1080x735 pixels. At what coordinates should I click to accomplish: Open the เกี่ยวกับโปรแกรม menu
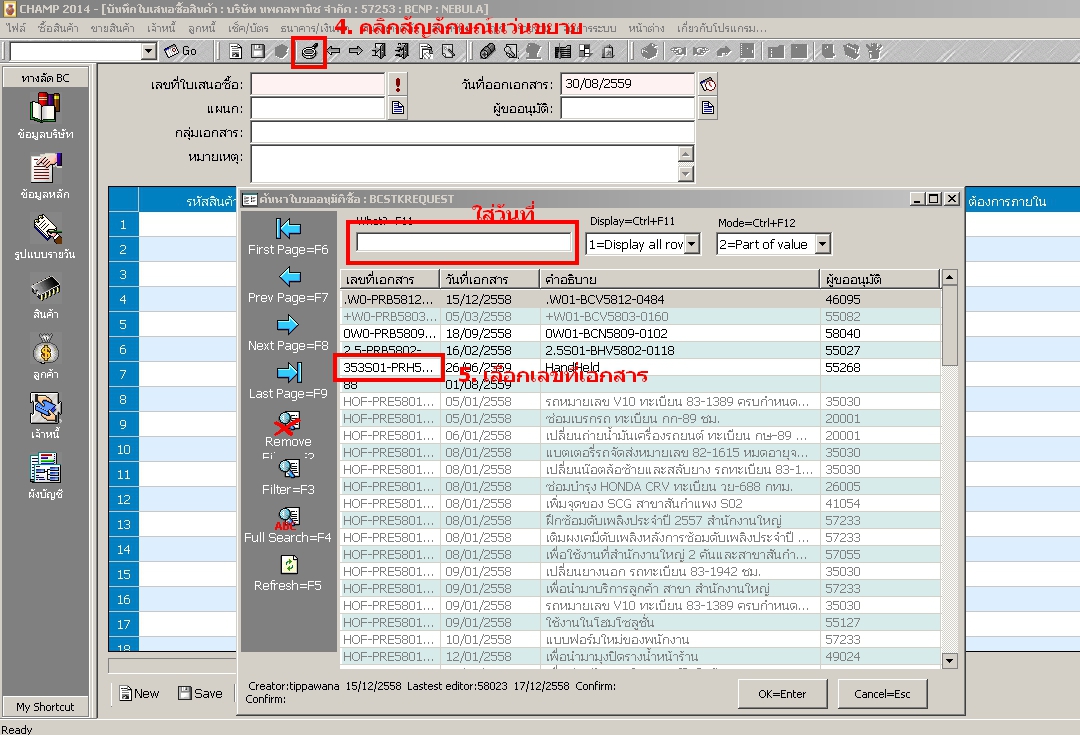(721, 28)
